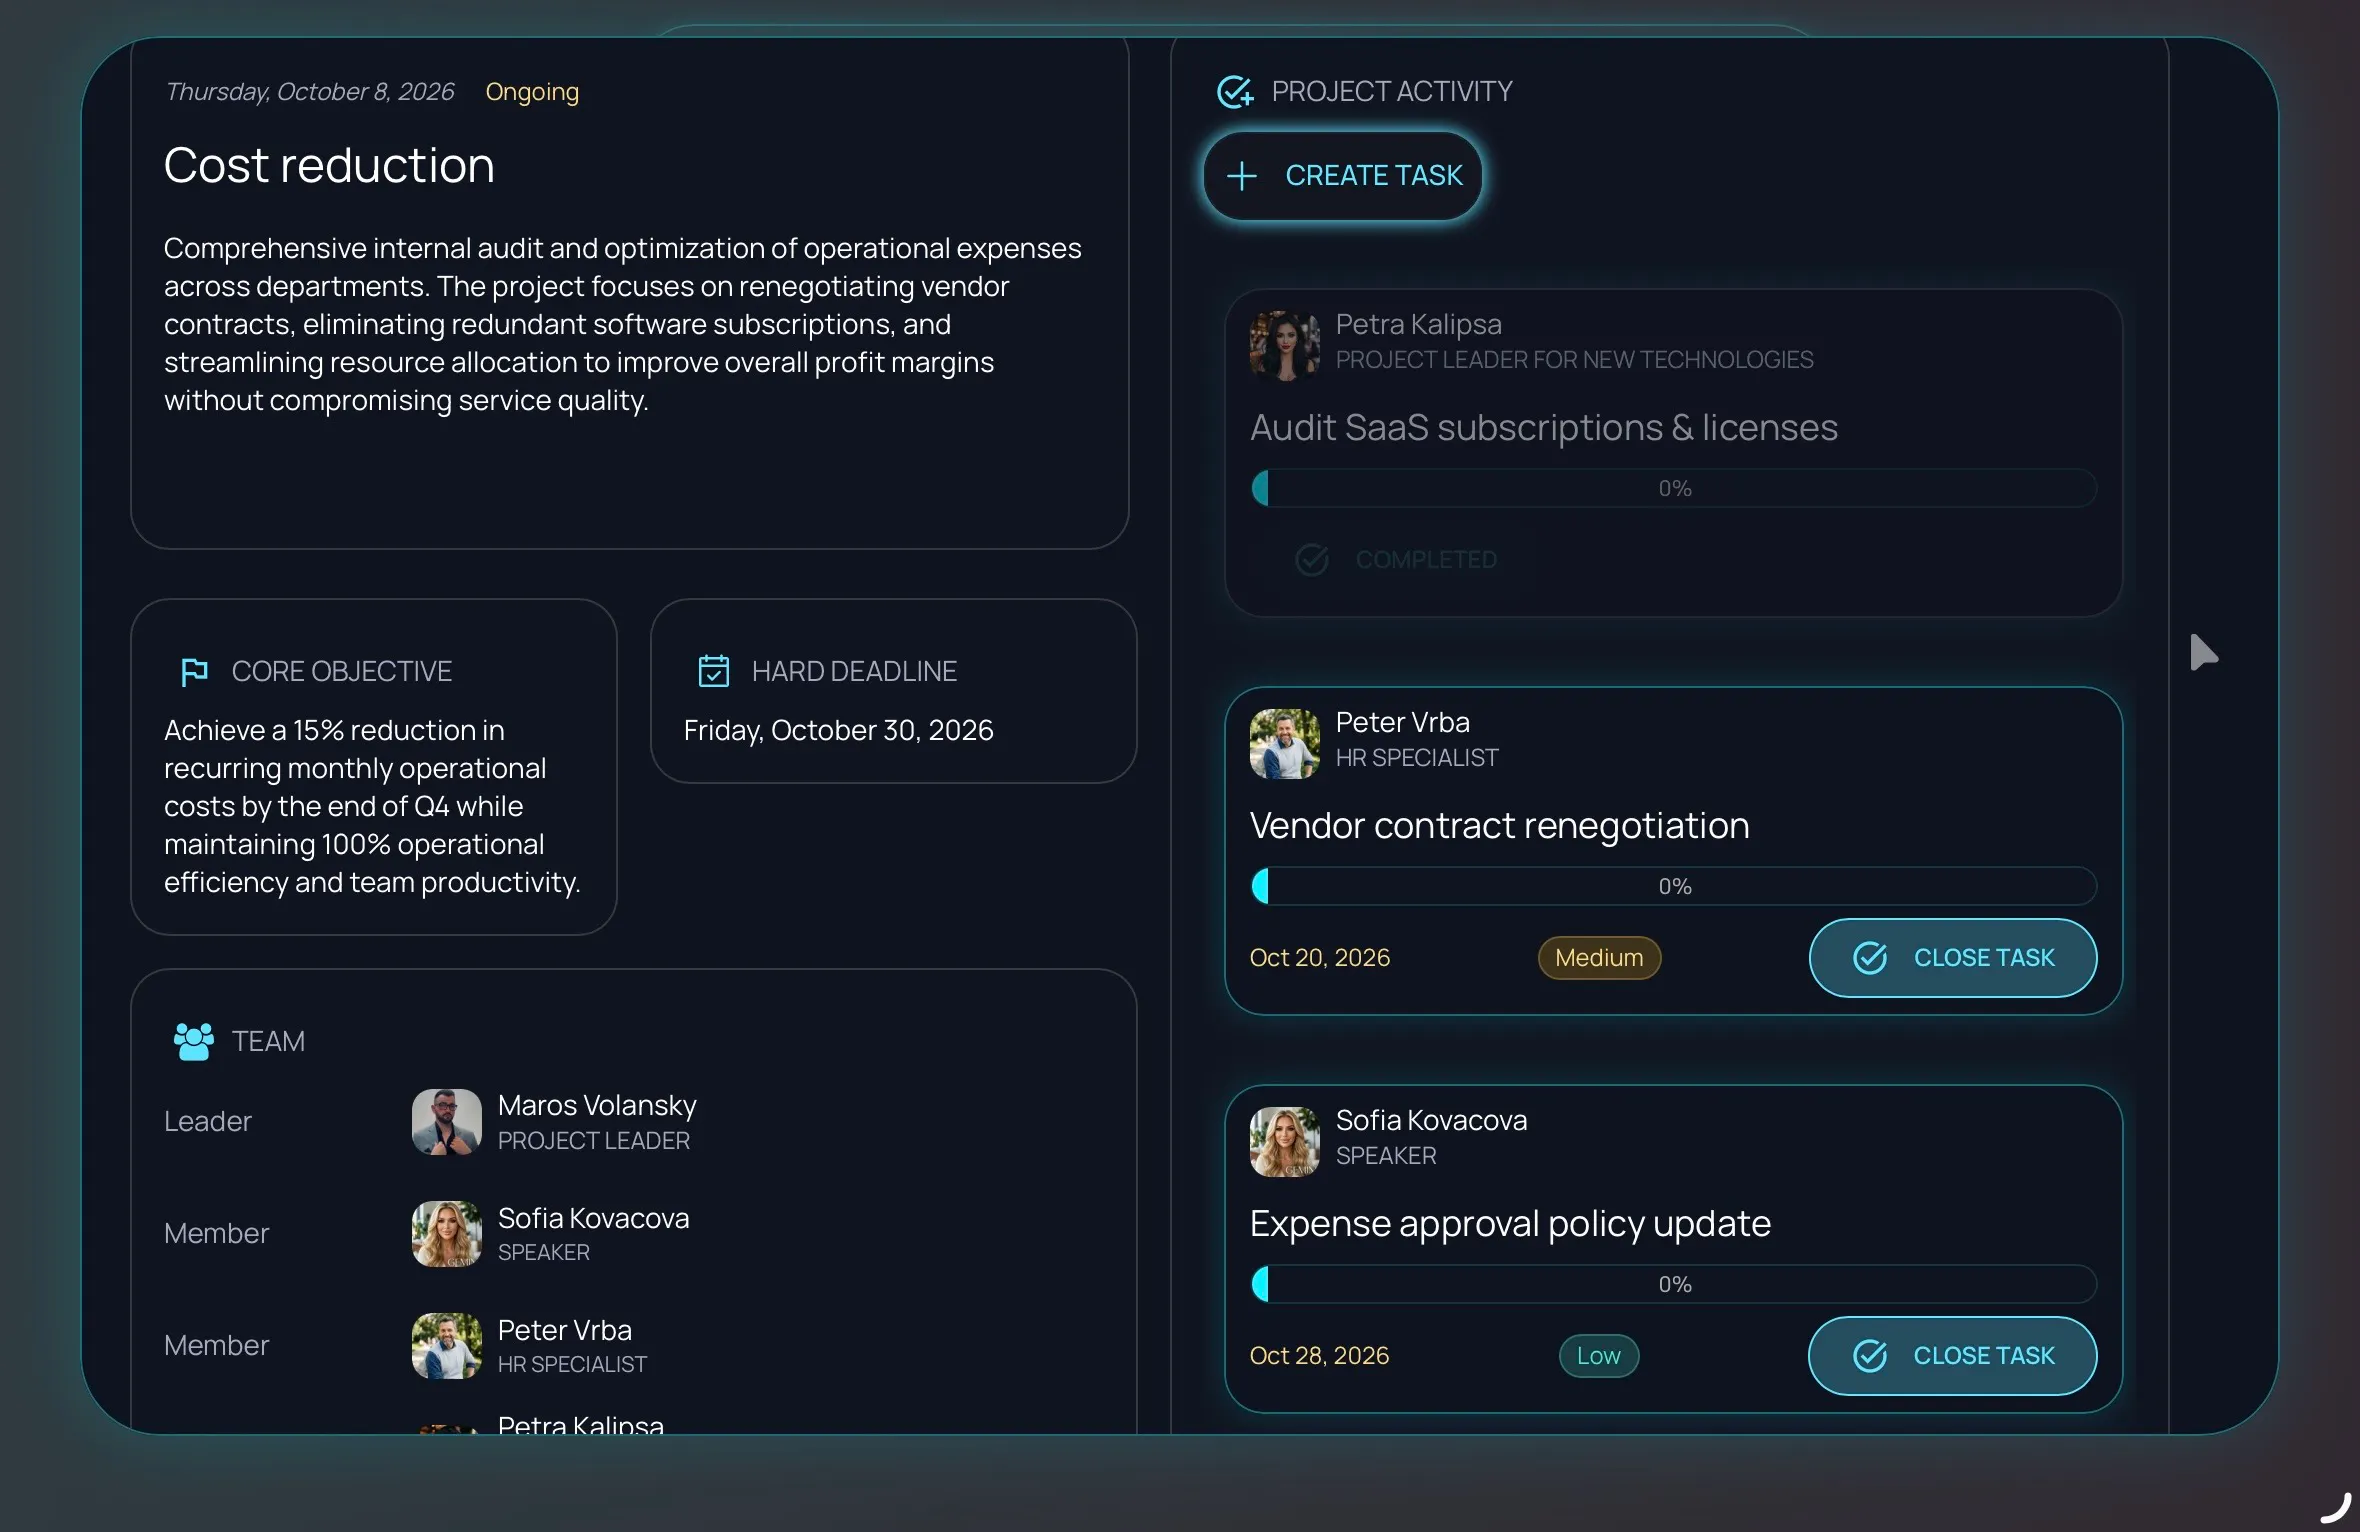
Task: Click the curved icon in the bottom-right corner
Action: [2336, 1508]
